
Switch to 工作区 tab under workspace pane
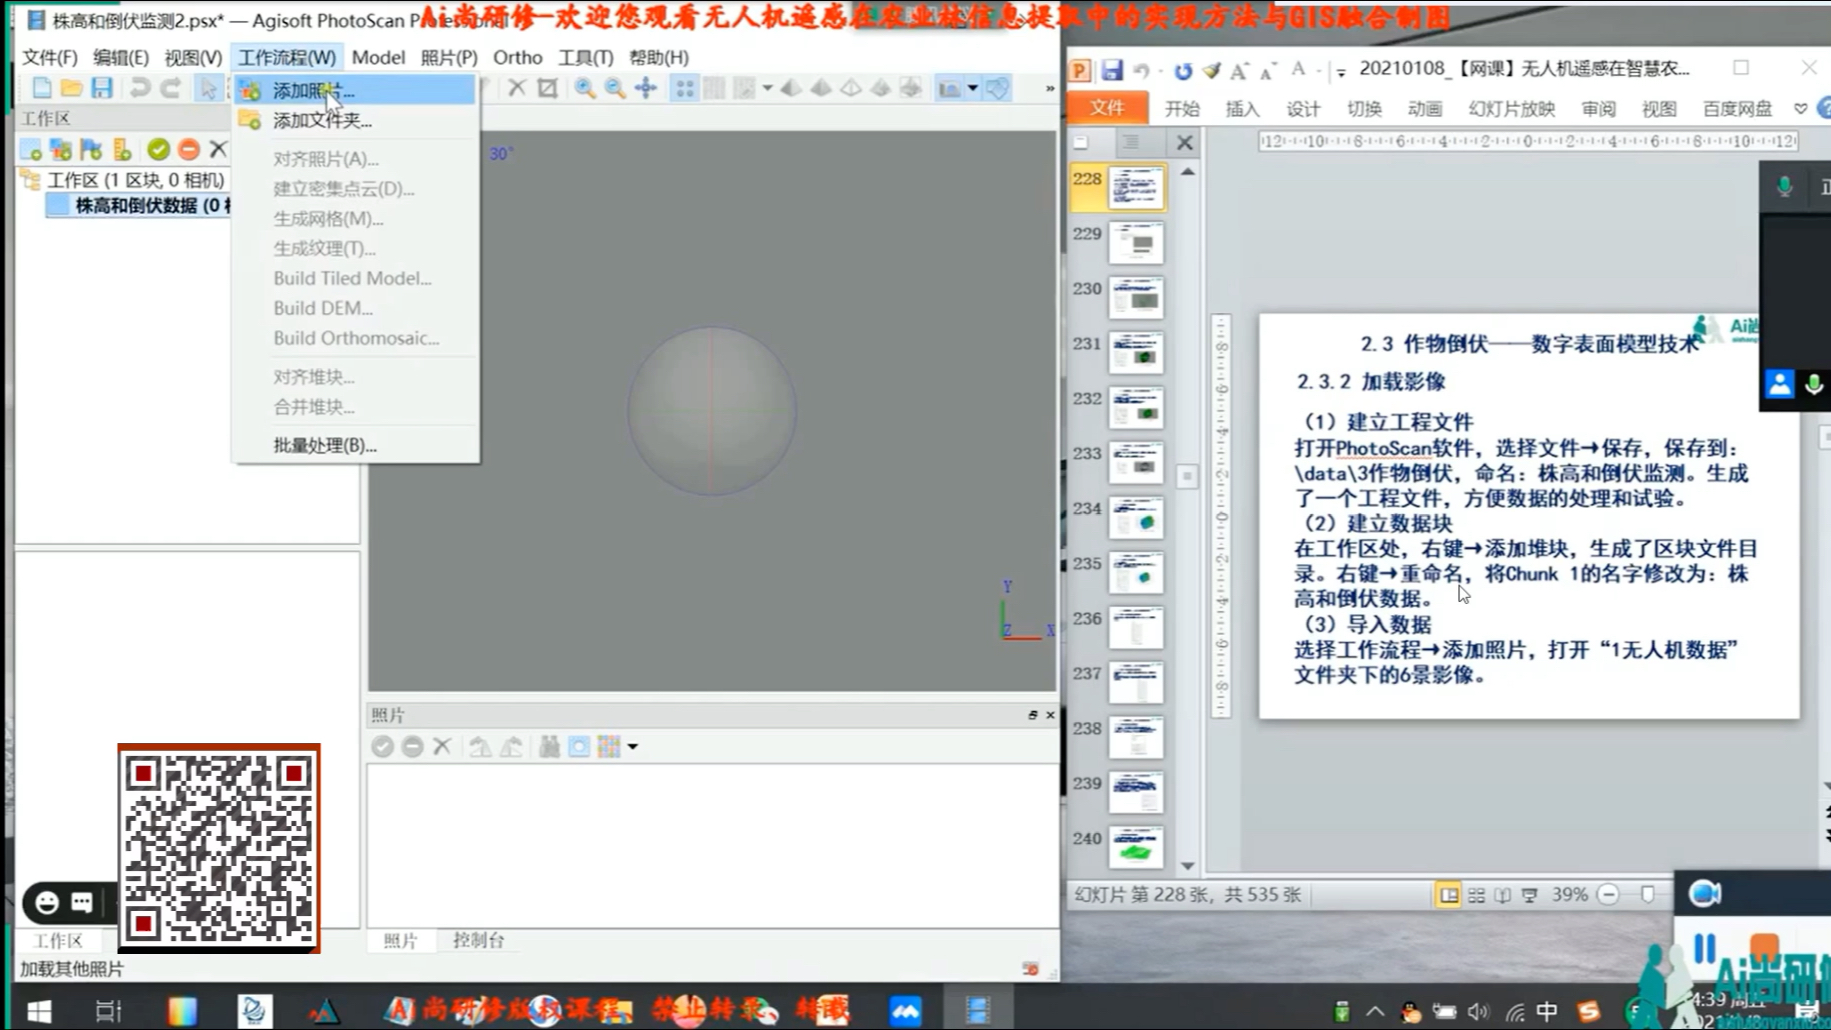[x=58, y=940]
